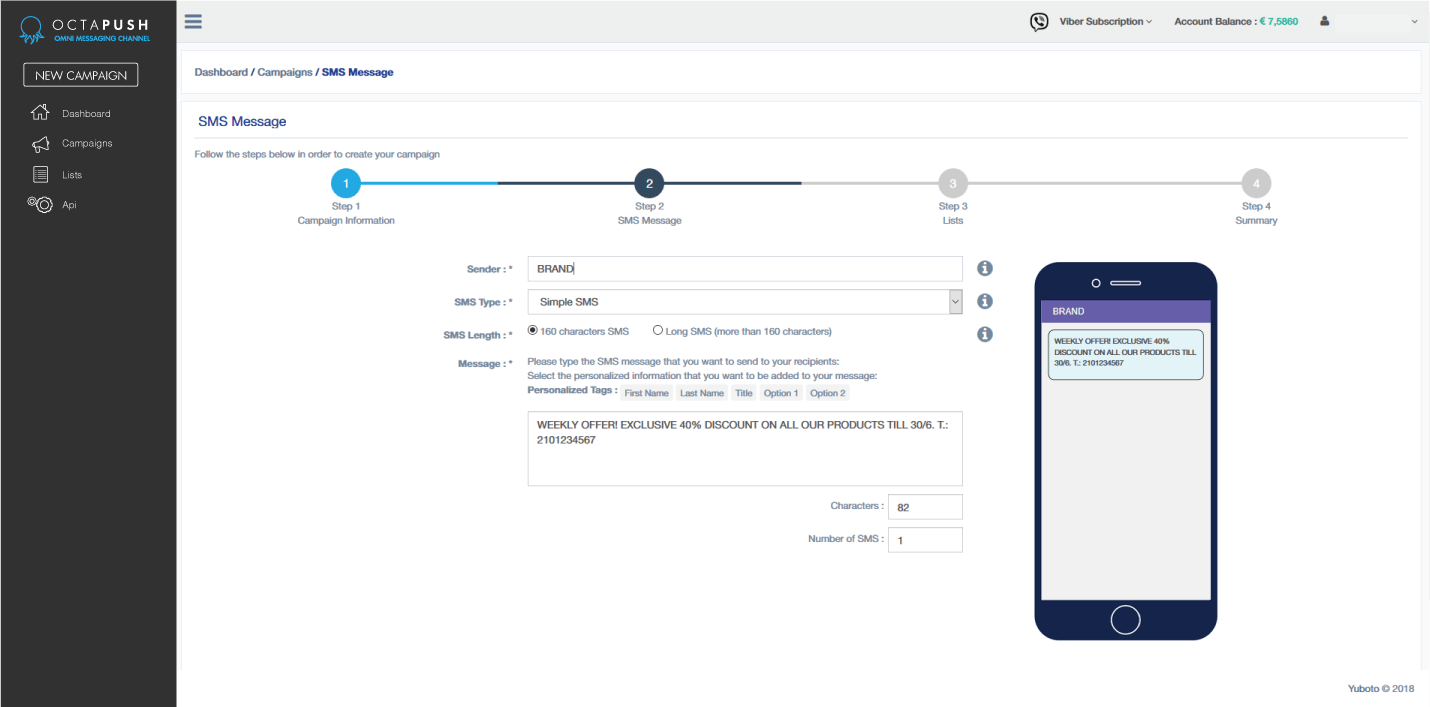Click inside the message text area
Screen dimensions: 1430x707
[745, 448]
